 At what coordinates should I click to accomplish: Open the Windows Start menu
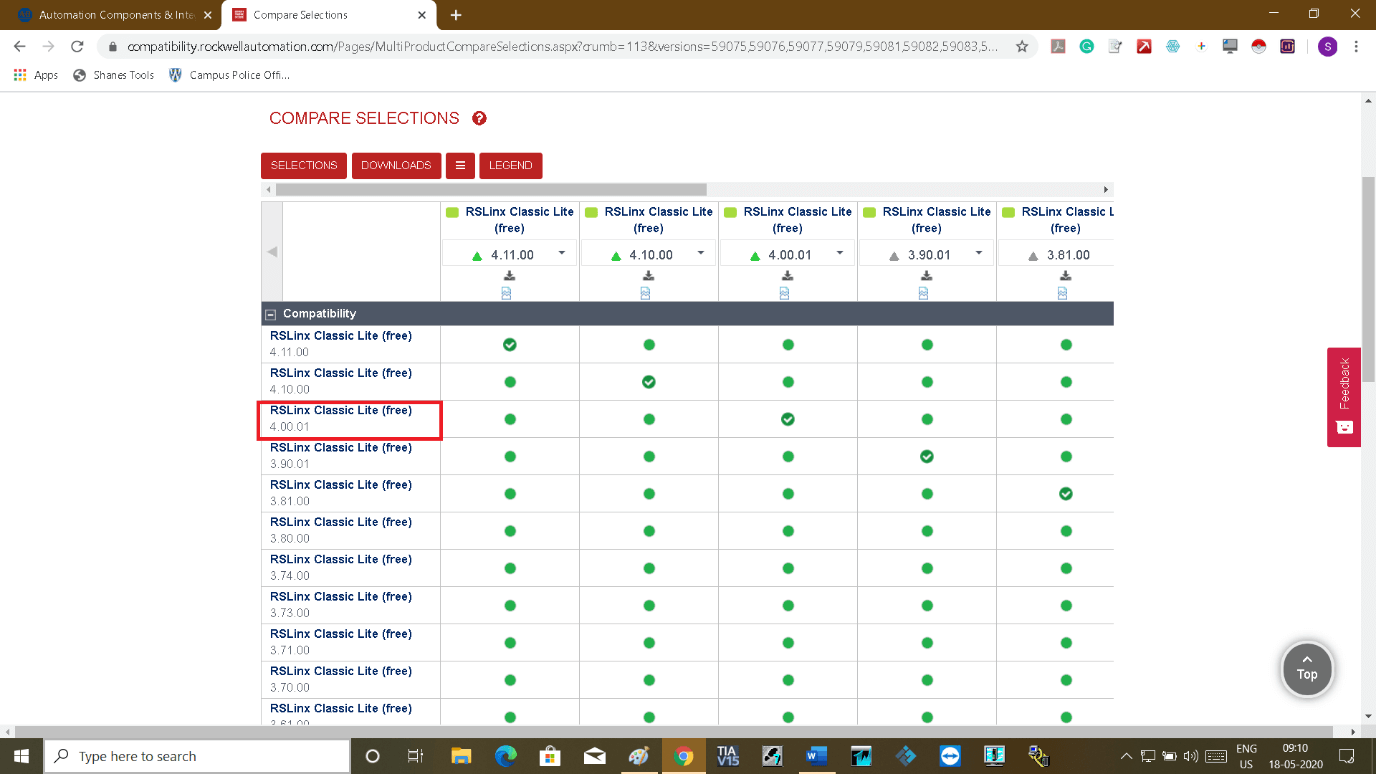tap(22, 756)
